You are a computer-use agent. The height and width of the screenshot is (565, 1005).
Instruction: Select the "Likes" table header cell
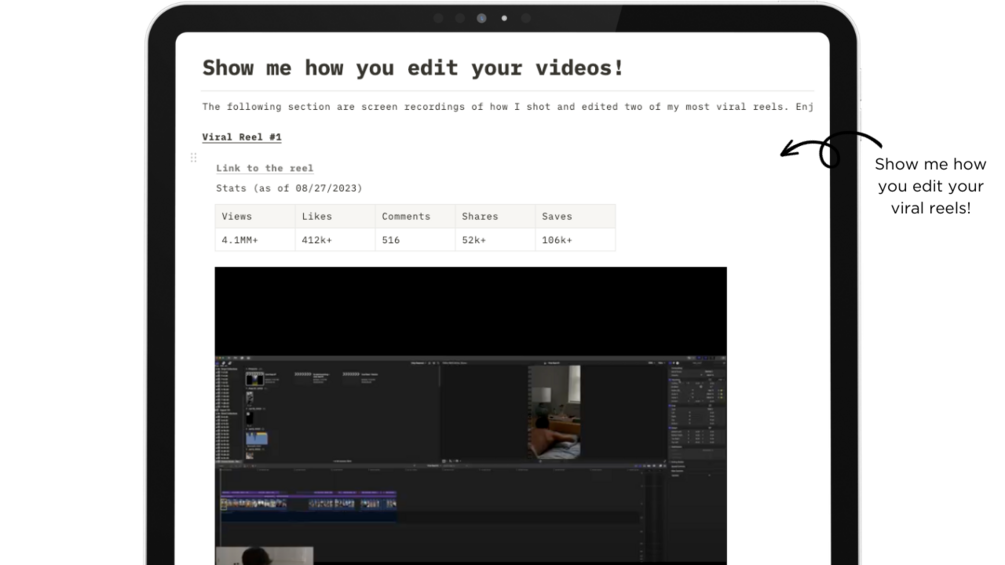(335, 217)
